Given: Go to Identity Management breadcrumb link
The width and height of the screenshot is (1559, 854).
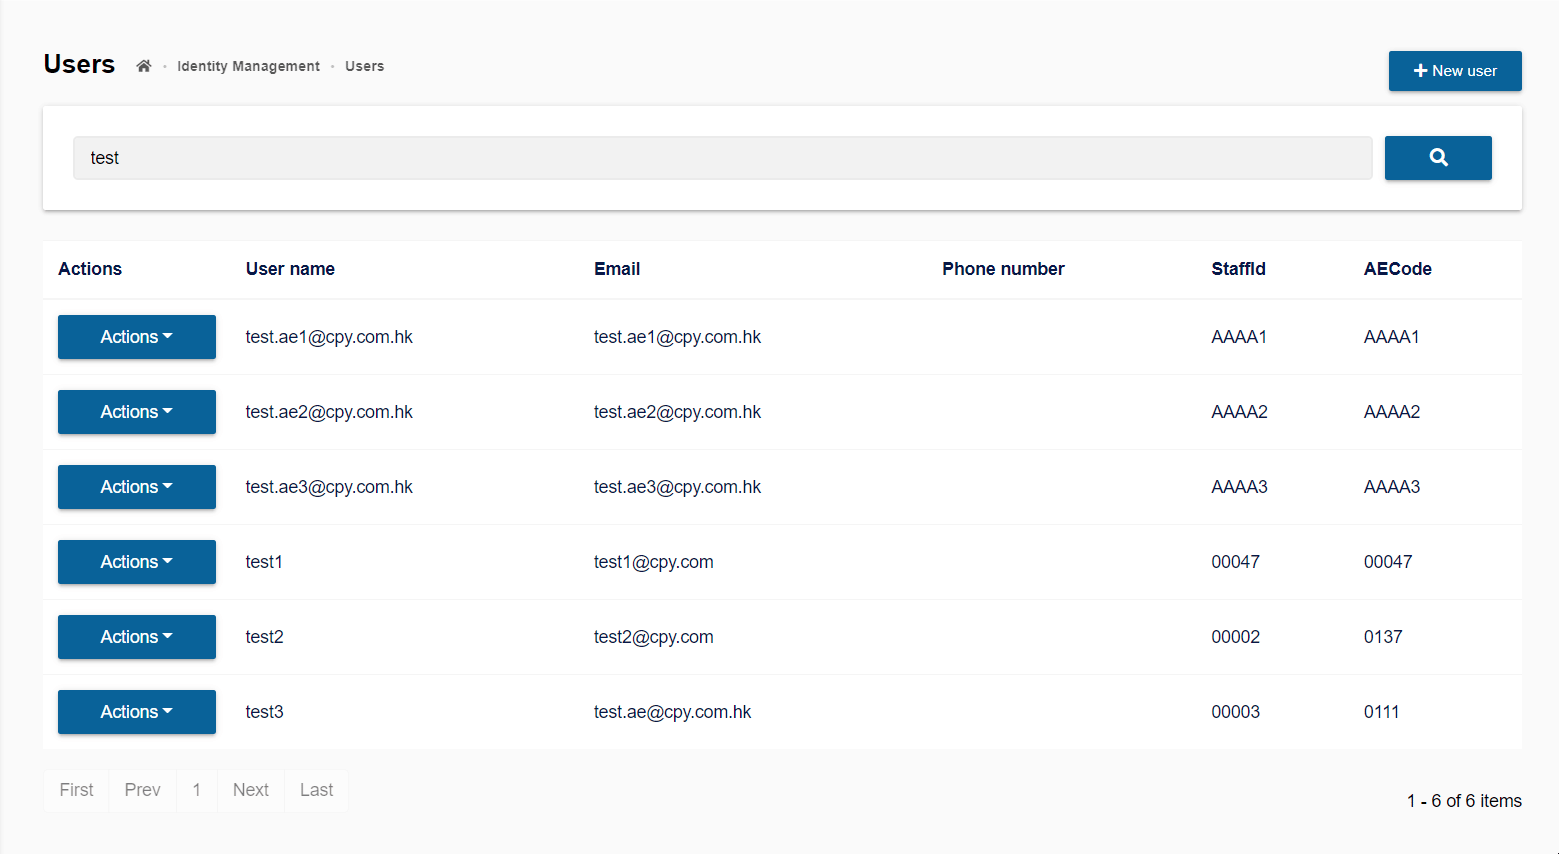Looking at the screenshot, I should (248, 66).
